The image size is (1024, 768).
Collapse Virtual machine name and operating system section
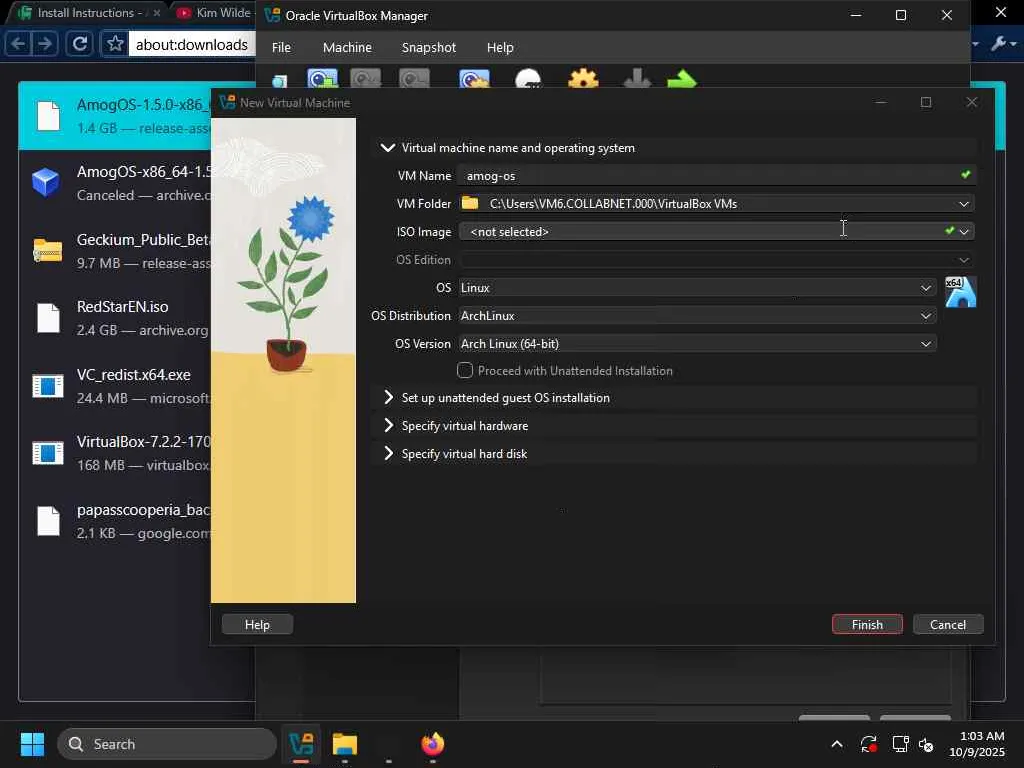tap(387, 148)
